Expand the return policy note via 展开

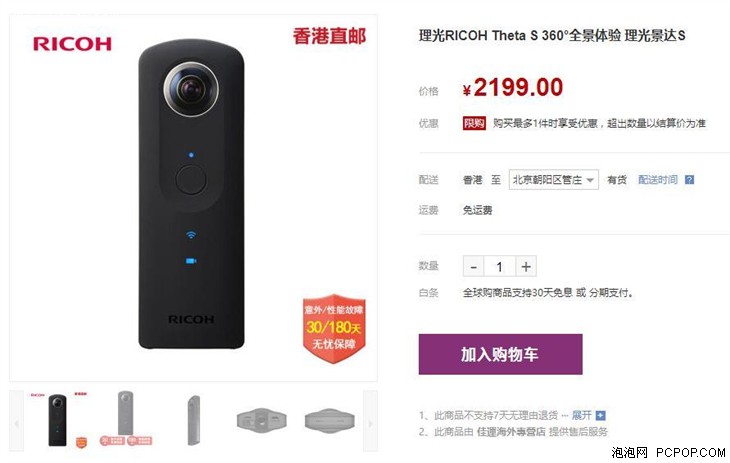pos(581,415)
